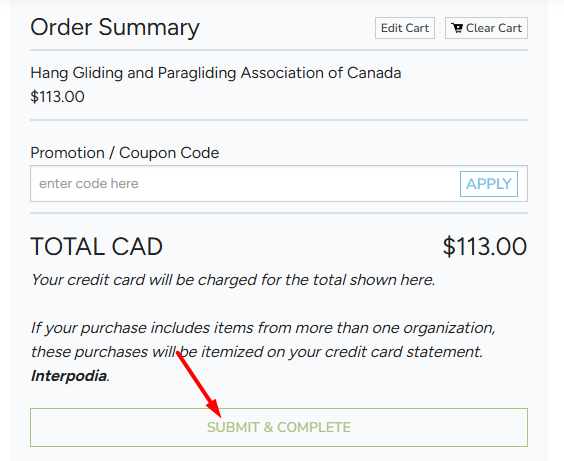
Task: Empty the order with Clear Cart
Action: [x=486, y=28]
